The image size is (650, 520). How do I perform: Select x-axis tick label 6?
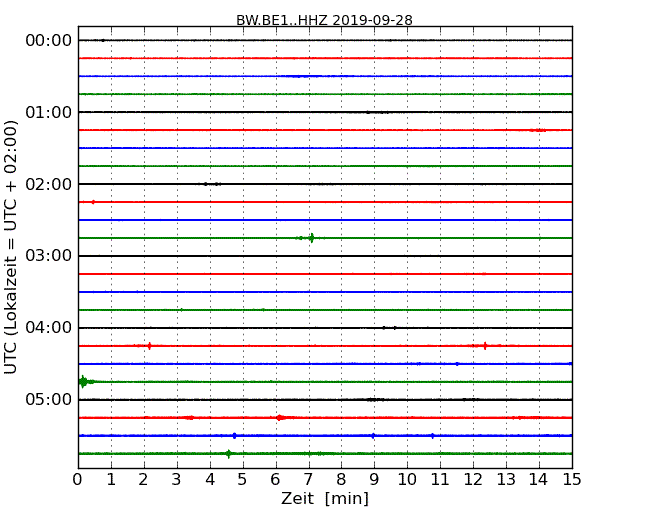276,479
